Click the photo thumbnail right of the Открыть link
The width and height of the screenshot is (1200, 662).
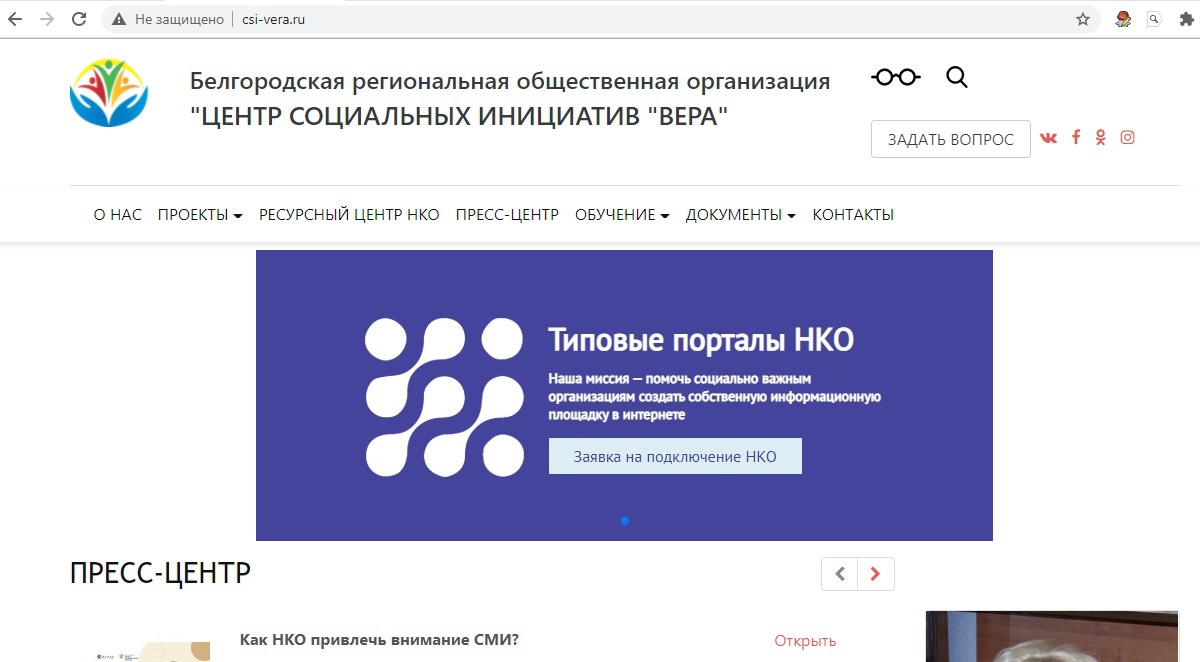coord(1052,636)
